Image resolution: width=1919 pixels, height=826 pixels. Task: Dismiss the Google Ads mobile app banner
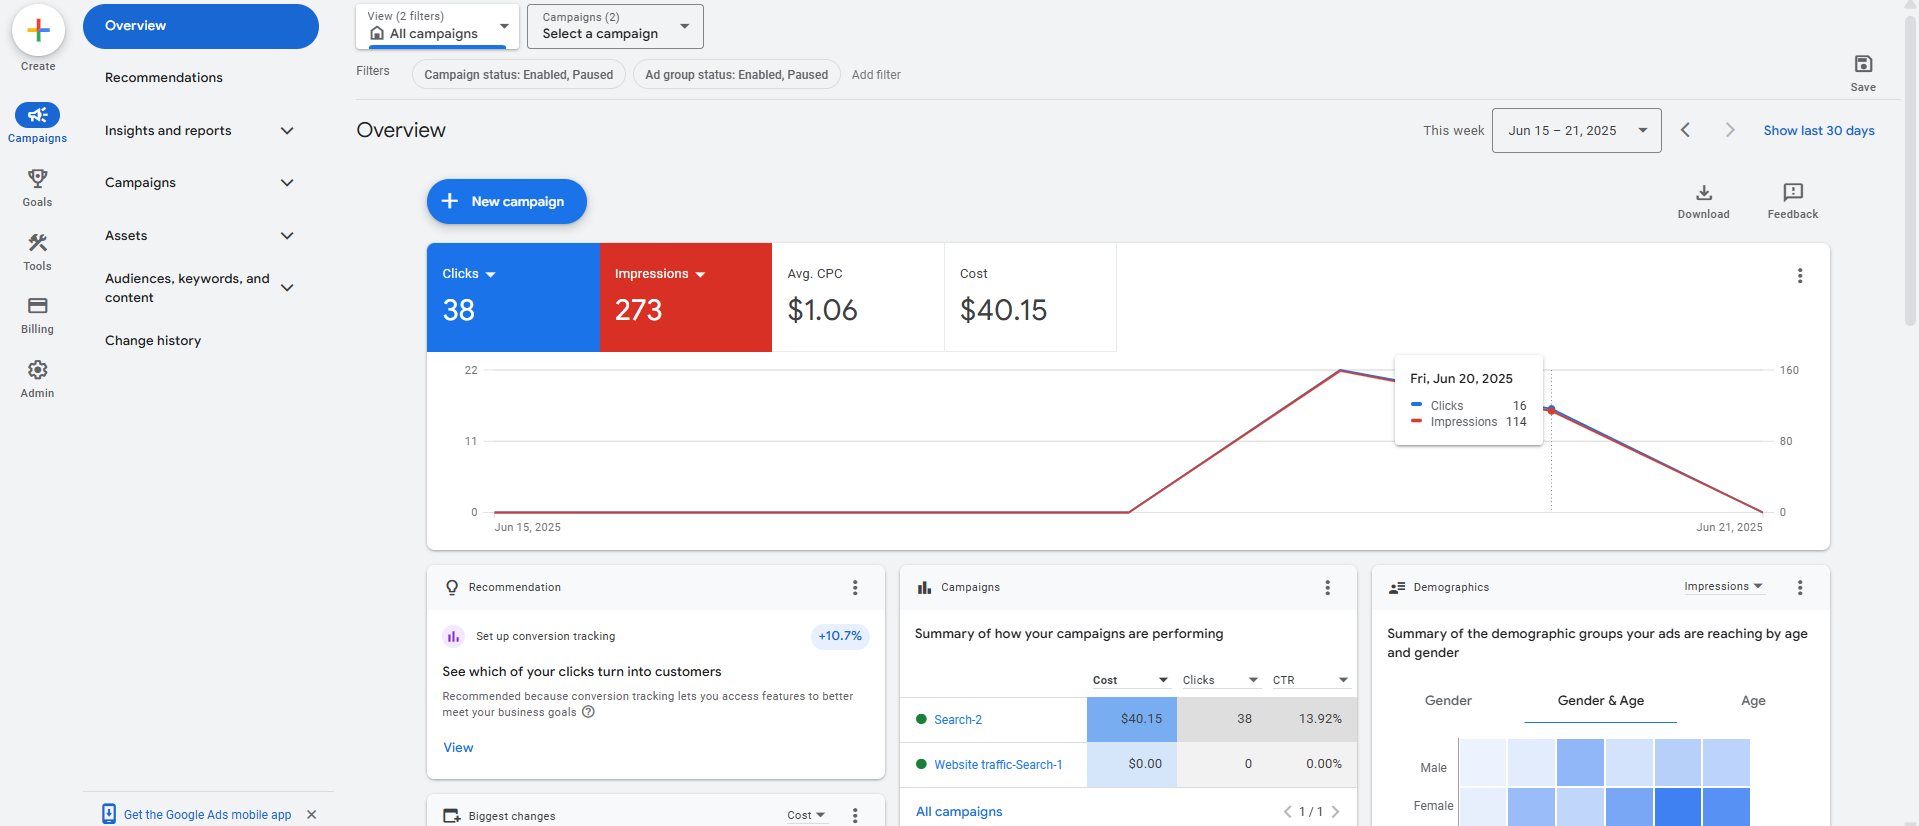[x=312, y=815]
